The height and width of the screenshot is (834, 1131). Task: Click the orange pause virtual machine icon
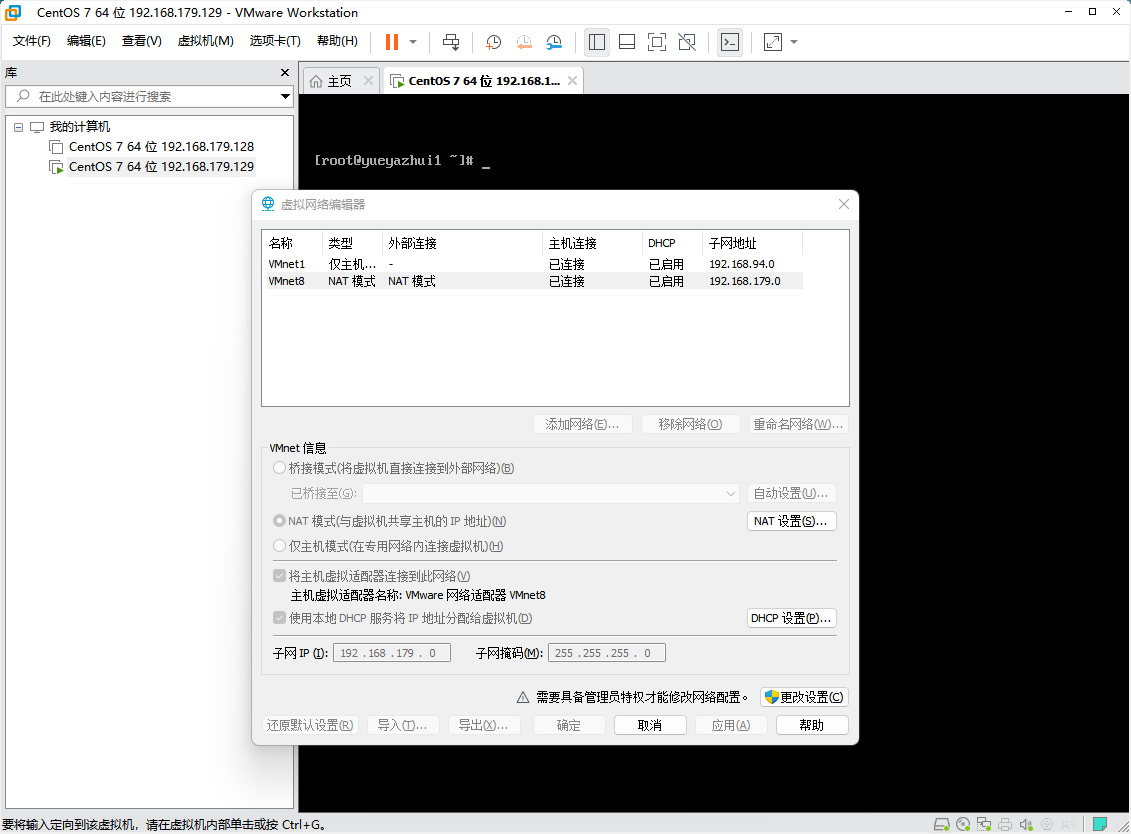pos(392,42)
